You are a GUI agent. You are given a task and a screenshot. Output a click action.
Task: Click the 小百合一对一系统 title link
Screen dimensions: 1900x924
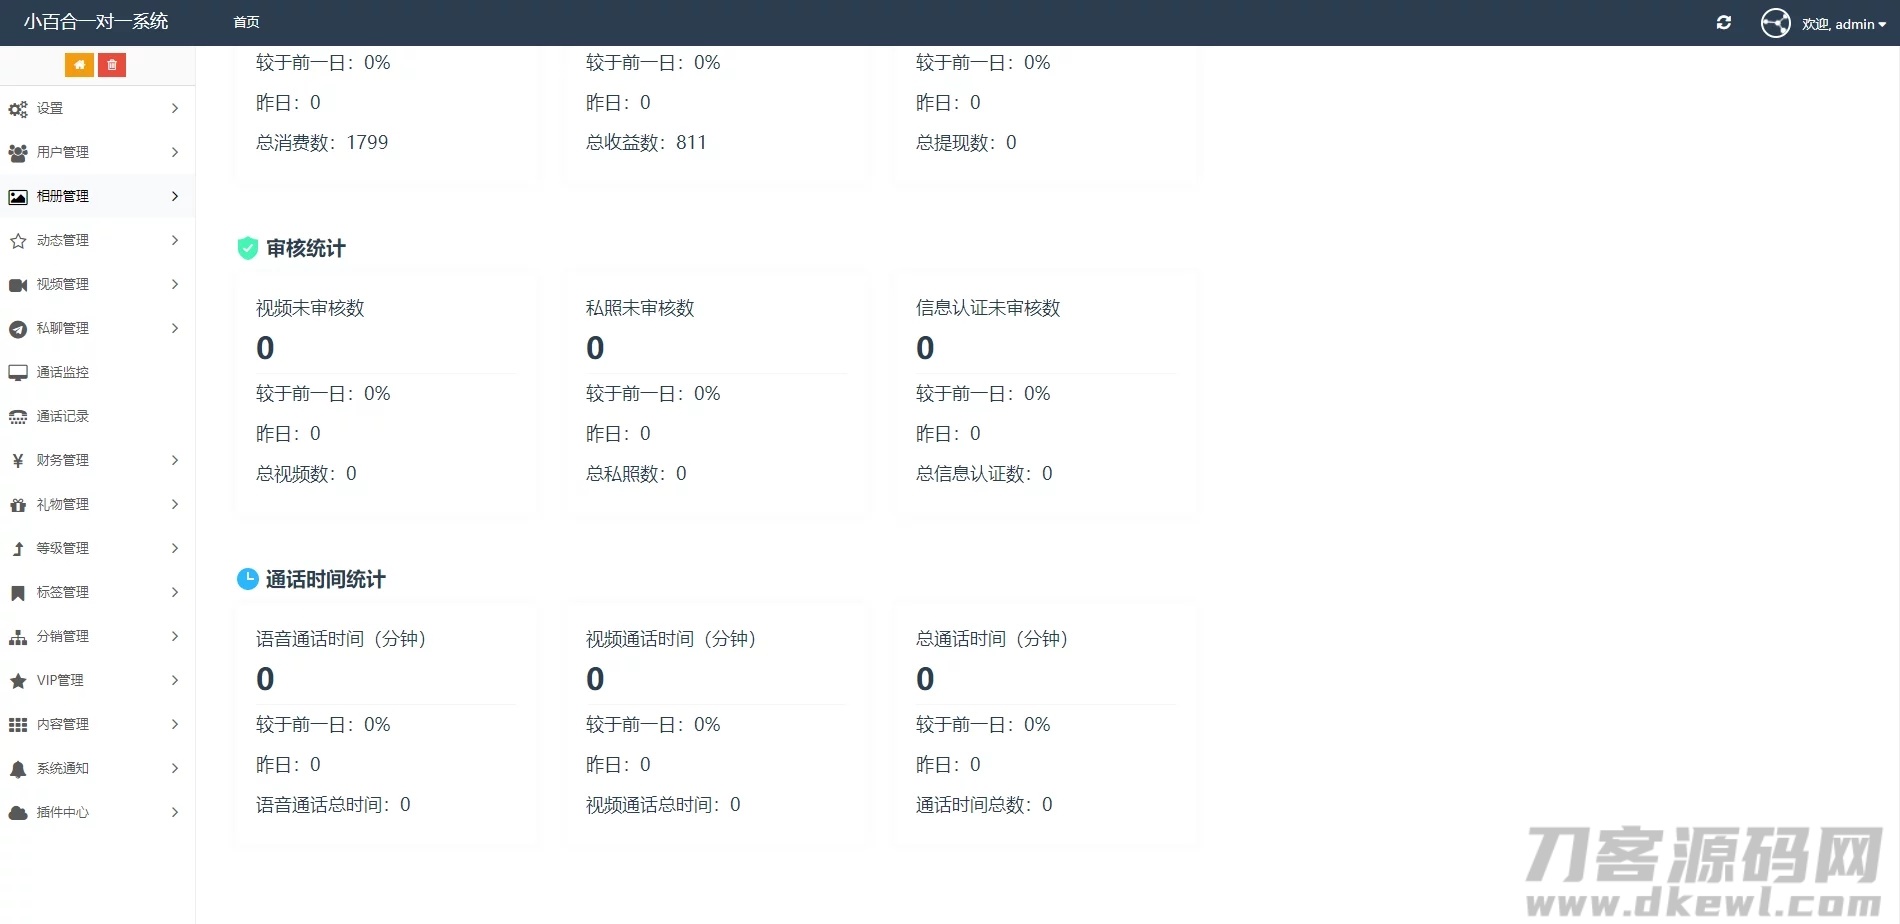pyautogui.click(x=96, y=22)
